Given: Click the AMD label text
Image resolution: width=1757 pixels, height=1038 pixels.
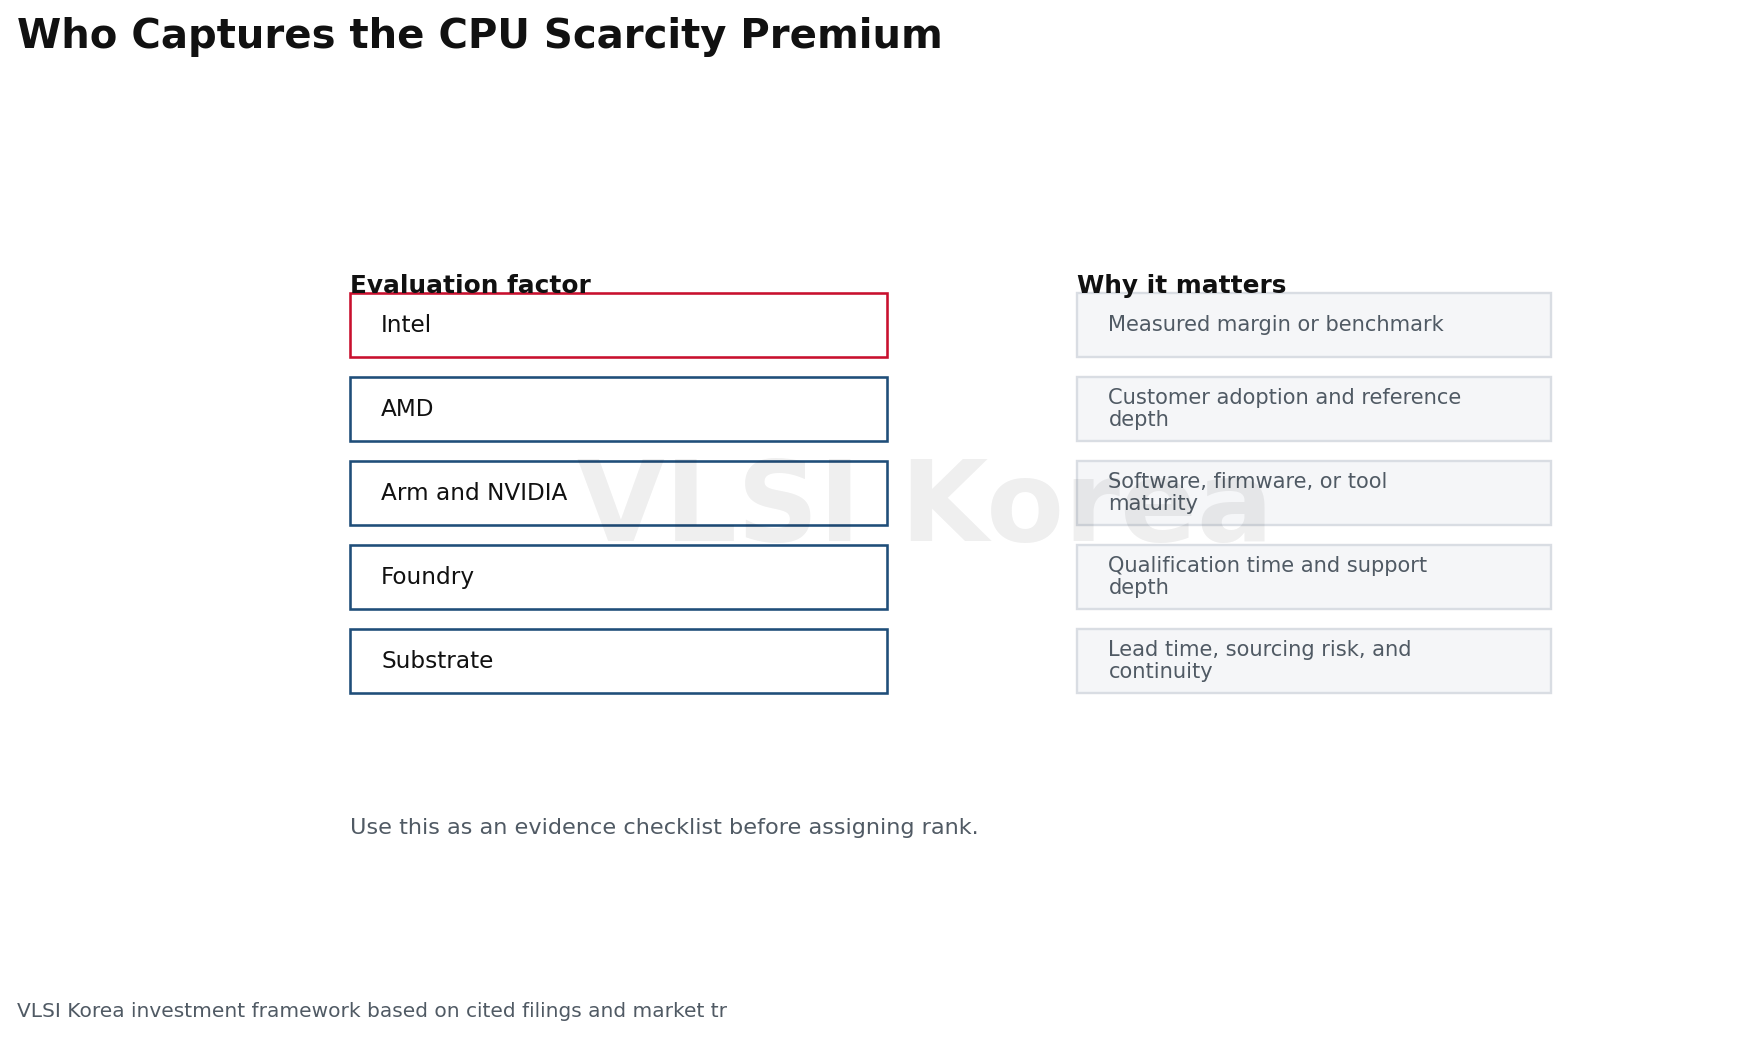Looking at the screenshot, I should pos(407,409).
